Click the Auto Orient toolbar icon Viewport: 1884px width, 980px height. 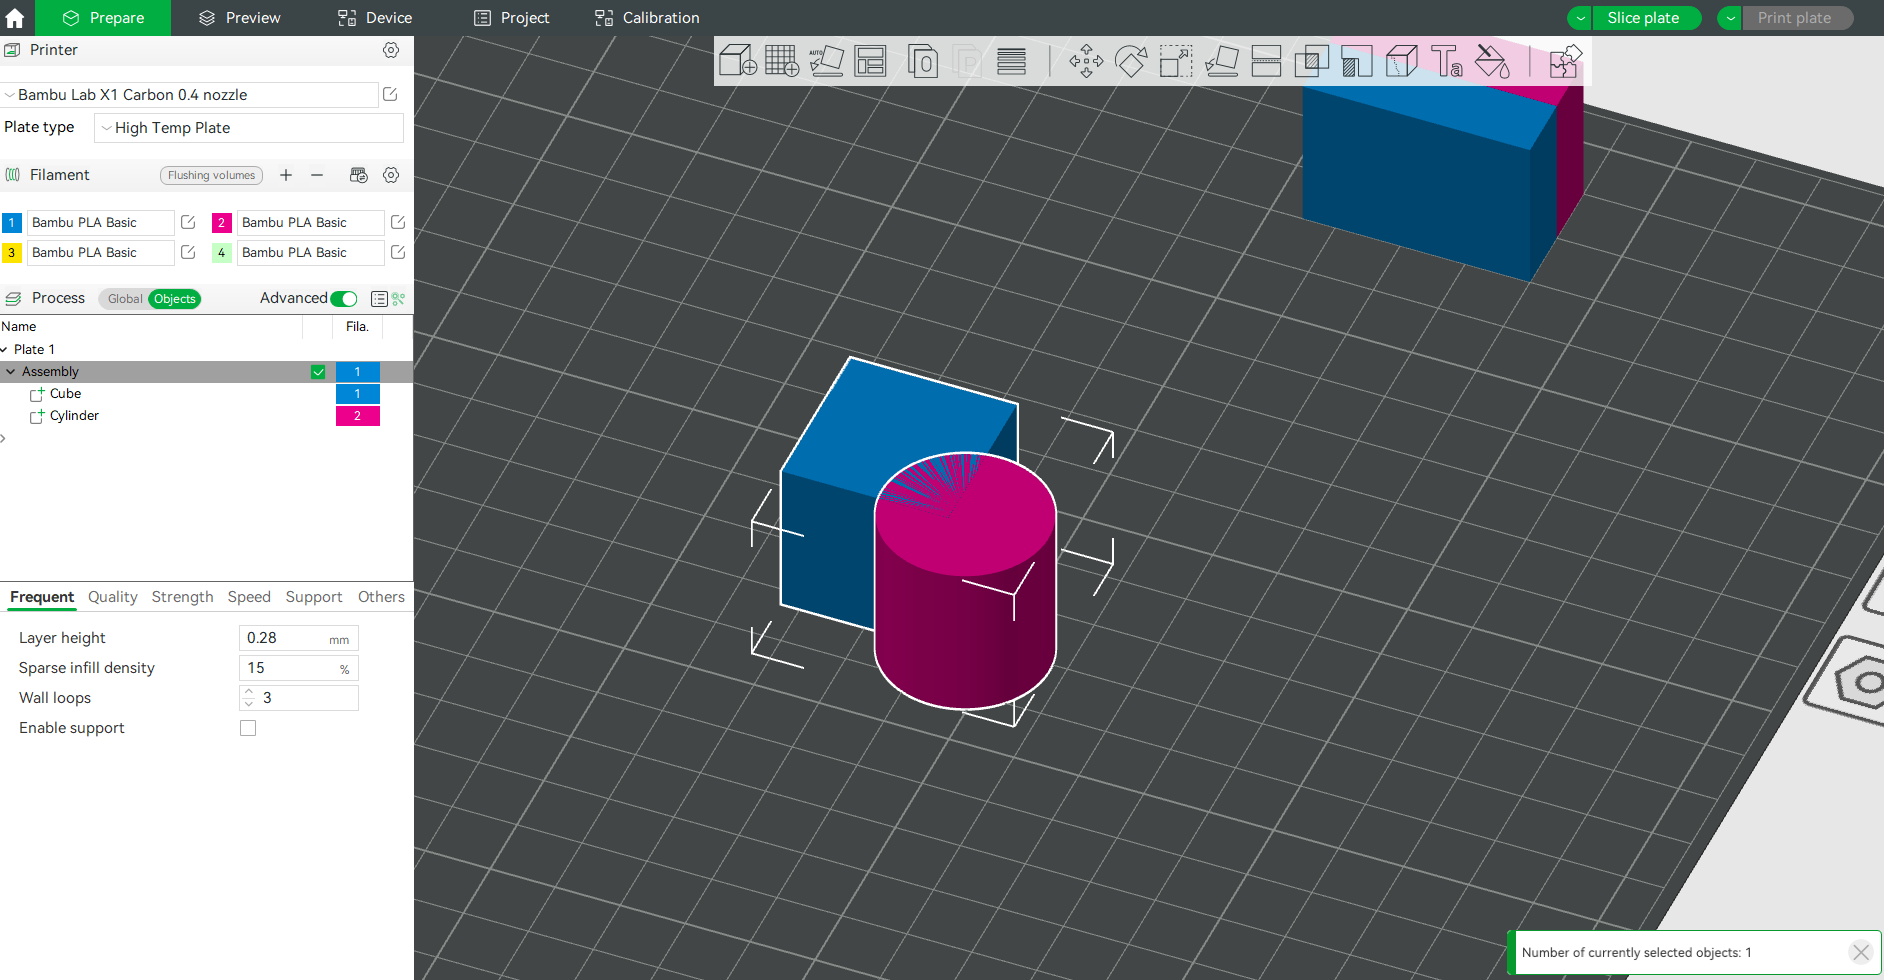(827, 61)
